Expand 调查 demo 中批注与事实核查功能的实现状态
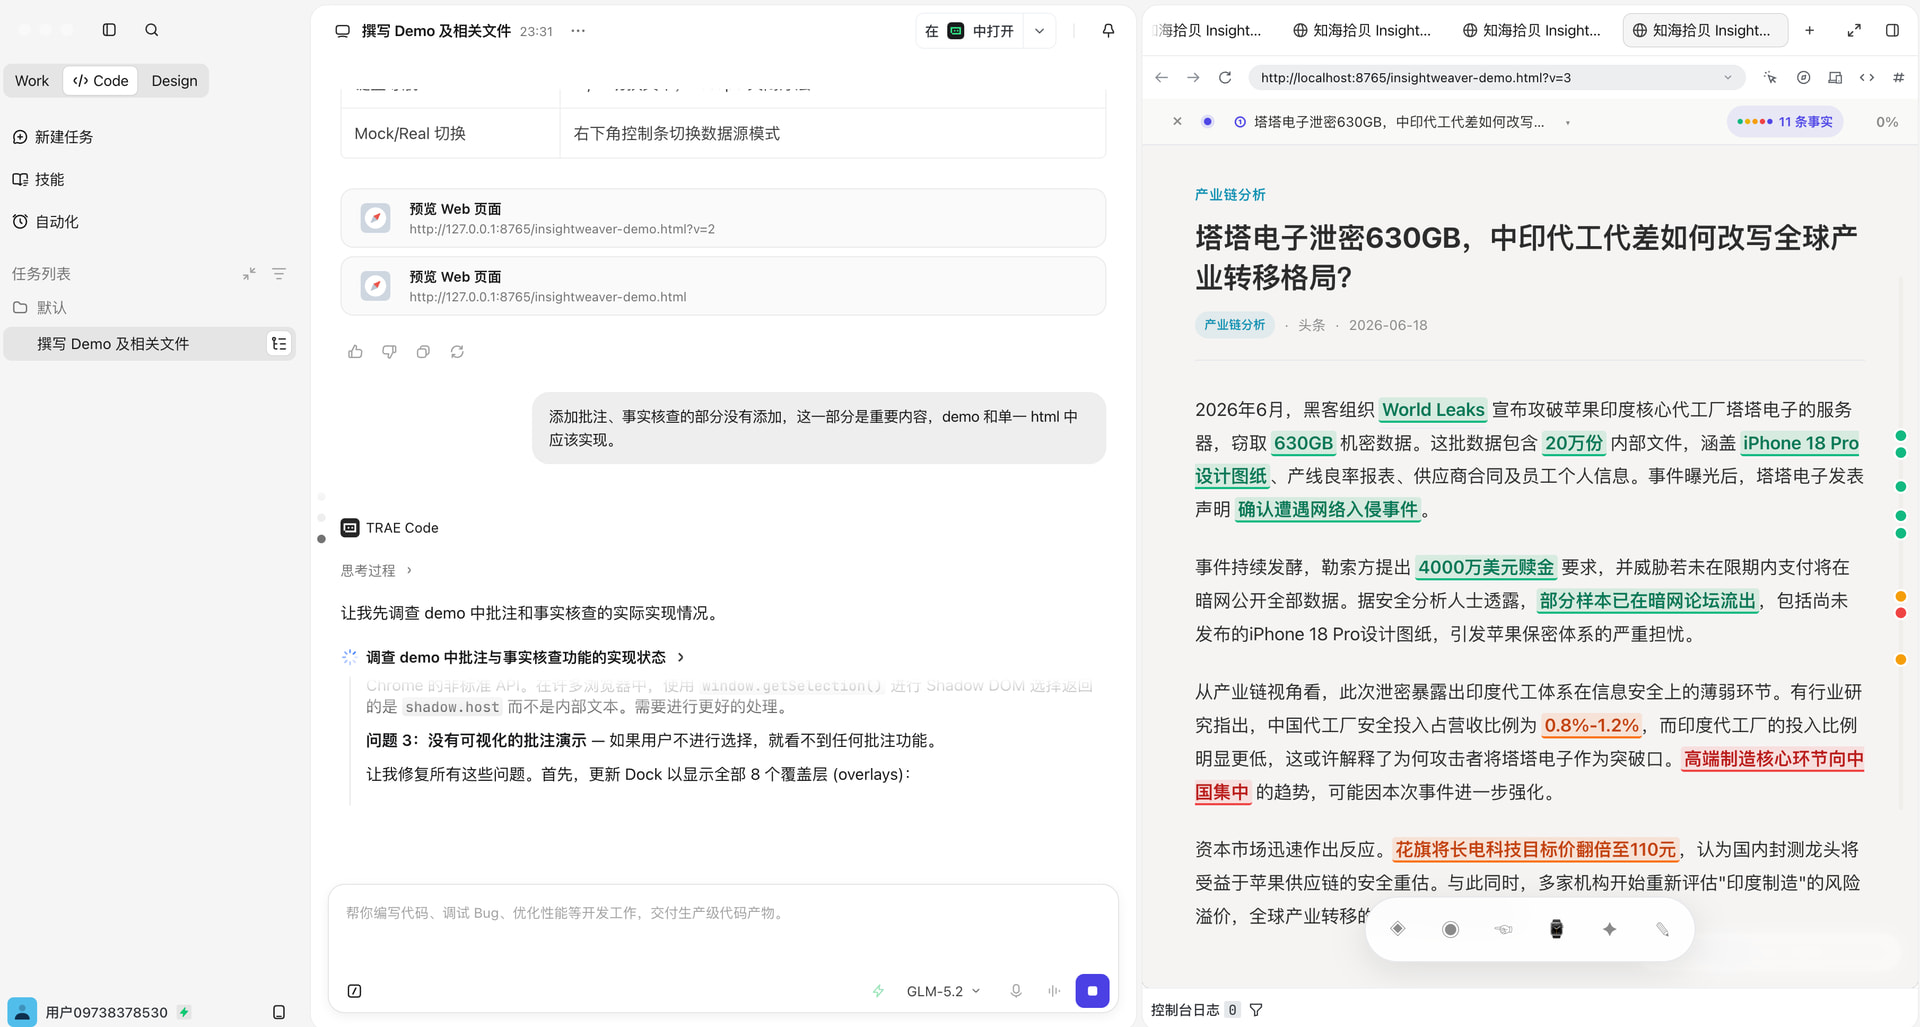 pyautogui.click(x=526, y=657)
